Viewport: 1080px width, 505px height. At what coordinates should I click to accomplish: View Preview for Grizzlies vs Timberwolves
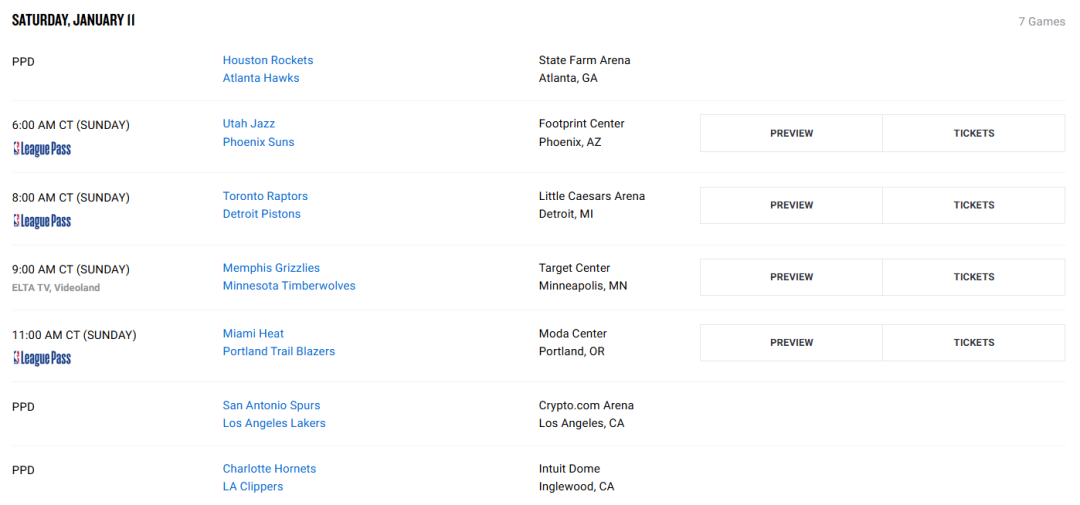point(791,277)
